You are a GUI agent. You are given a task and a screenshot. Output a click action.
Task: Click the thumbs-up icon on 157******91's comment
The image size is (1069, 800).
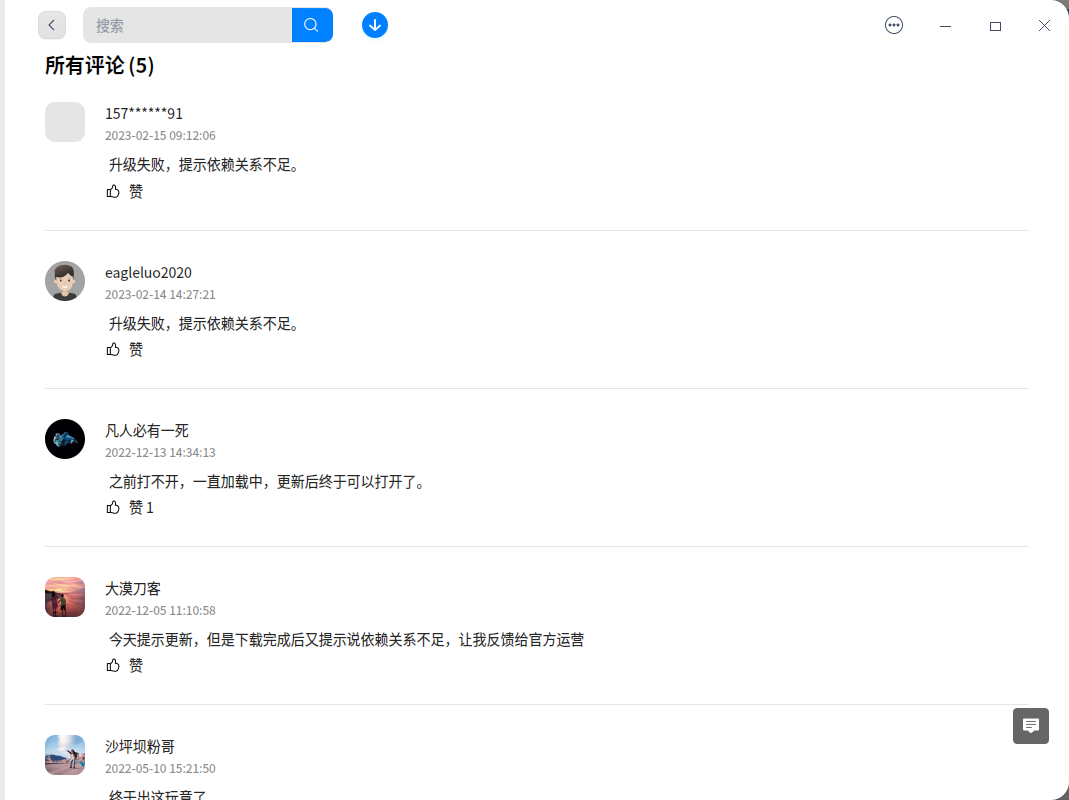pos(113,190)
